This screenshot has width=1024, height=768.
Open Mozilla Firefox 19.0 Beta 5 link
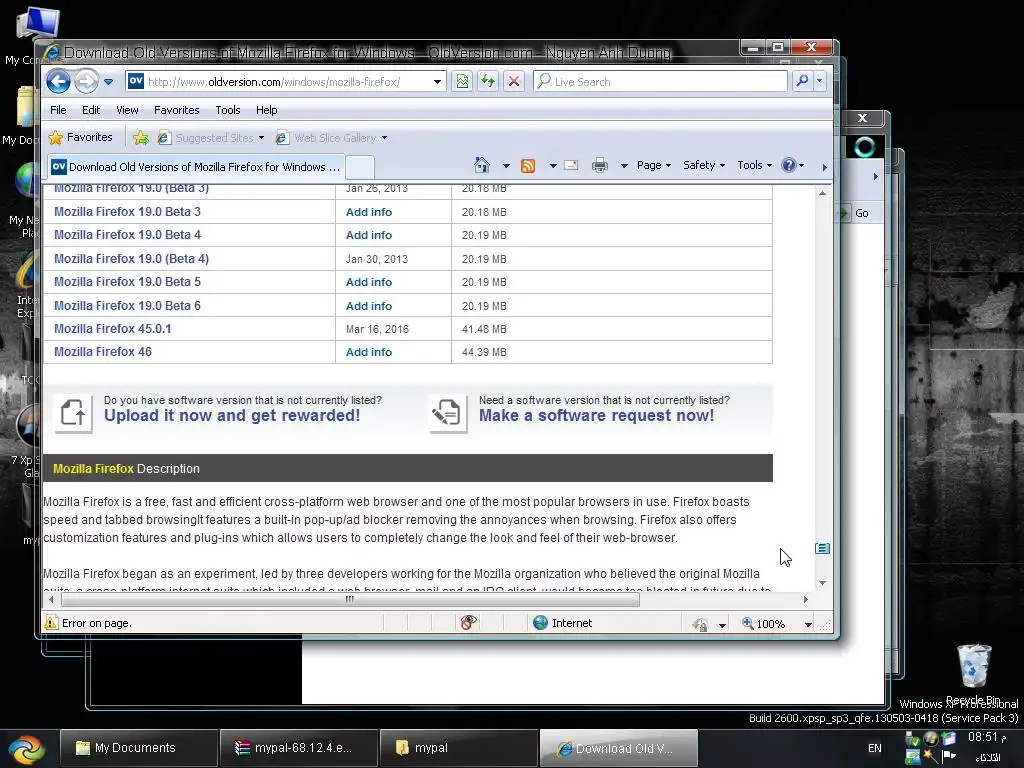tap(127, 281)
